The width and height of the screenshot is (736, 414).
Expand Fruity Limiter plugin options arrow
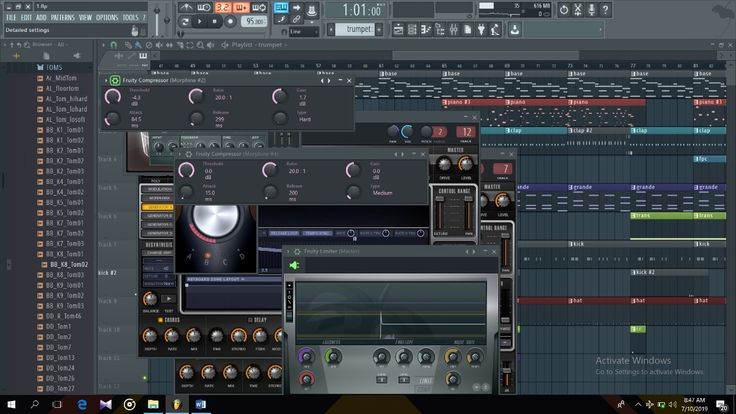tap(288, 252)
